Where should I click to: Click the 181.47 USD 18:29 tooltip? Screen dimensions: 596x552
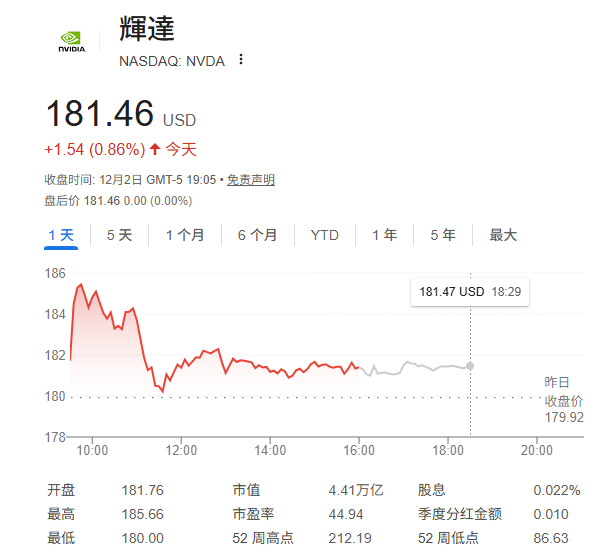click(x=470, y=292)
